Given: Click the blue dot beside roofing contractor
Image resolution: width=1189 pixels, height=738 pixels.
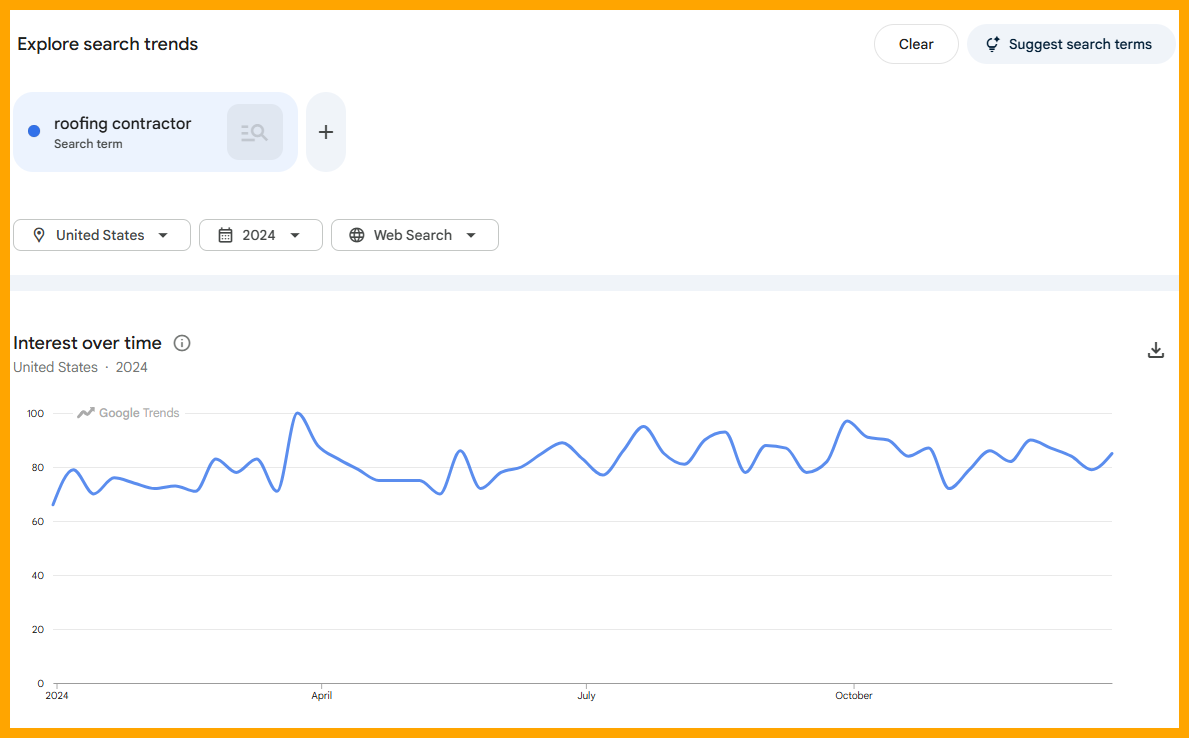Looking at the screenshot, I should [33, 130].
